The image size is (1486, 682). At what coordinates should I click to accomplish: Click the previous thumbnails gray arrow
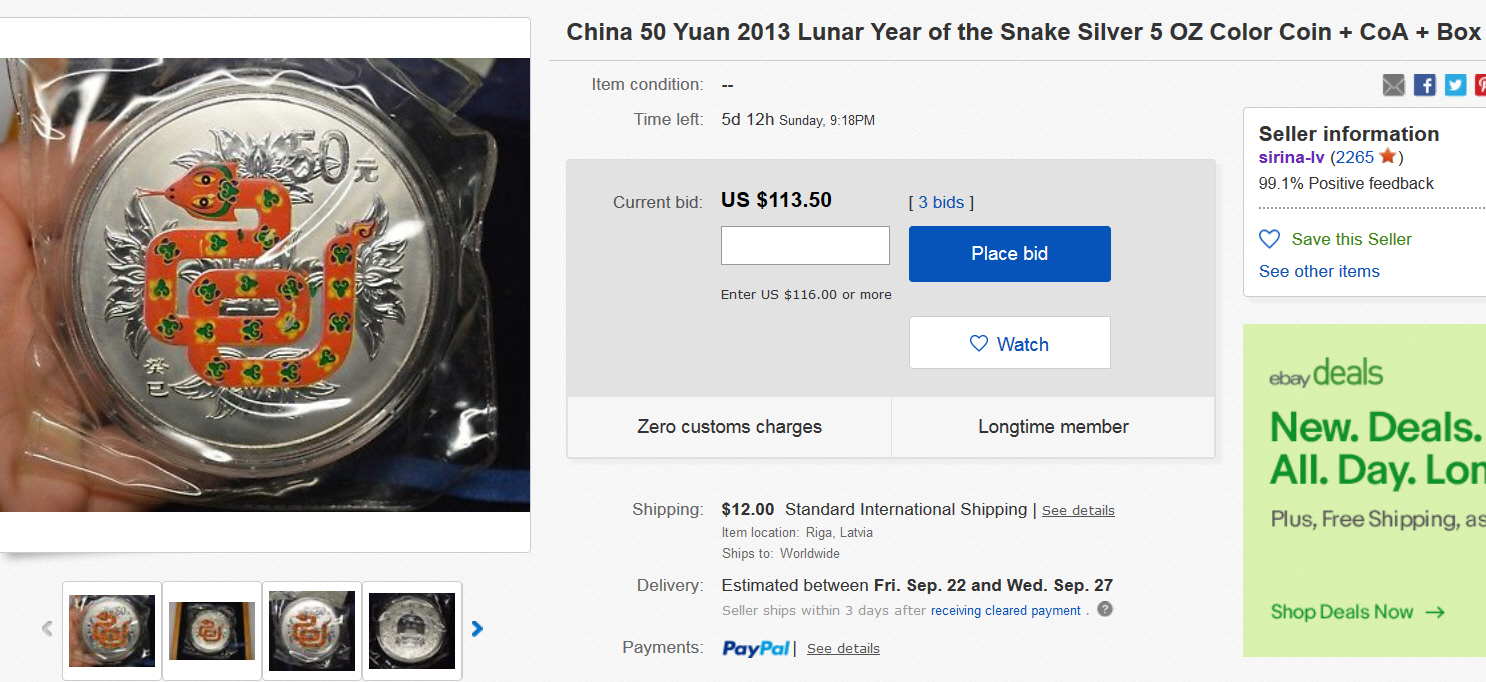click(47, 629)
